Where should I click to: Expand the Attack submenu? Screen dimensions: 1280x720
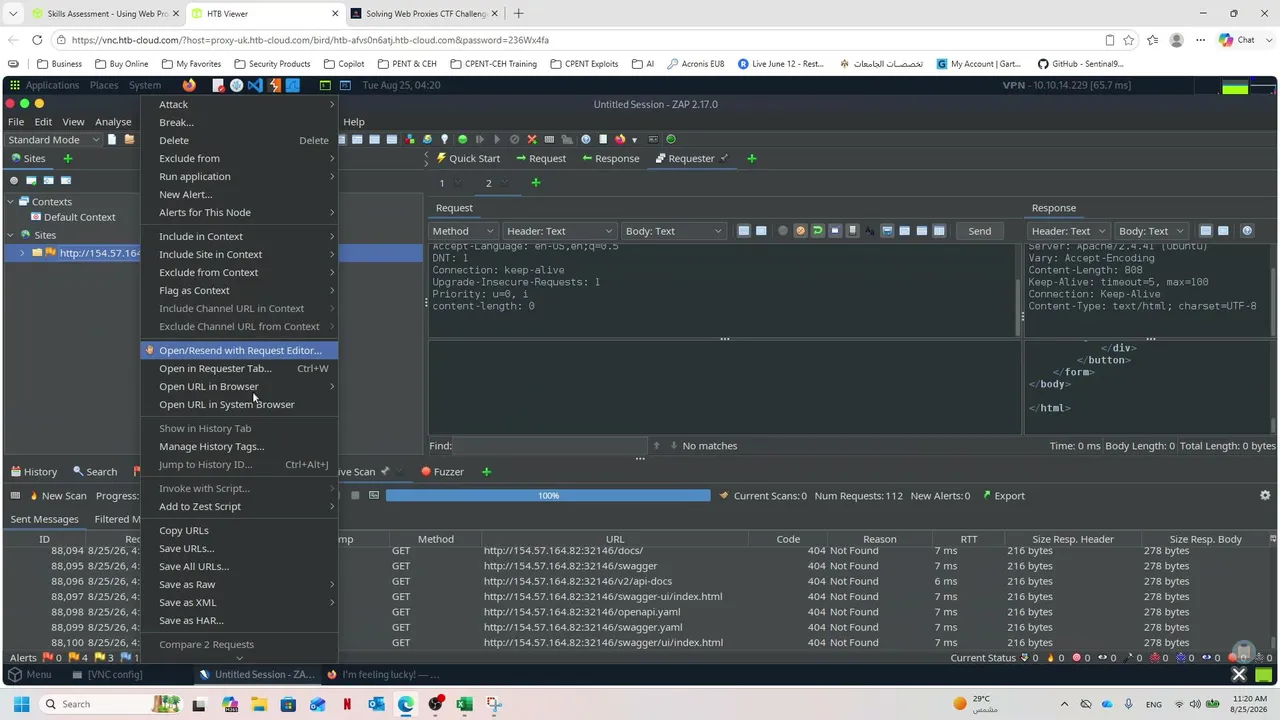point(239,104)
